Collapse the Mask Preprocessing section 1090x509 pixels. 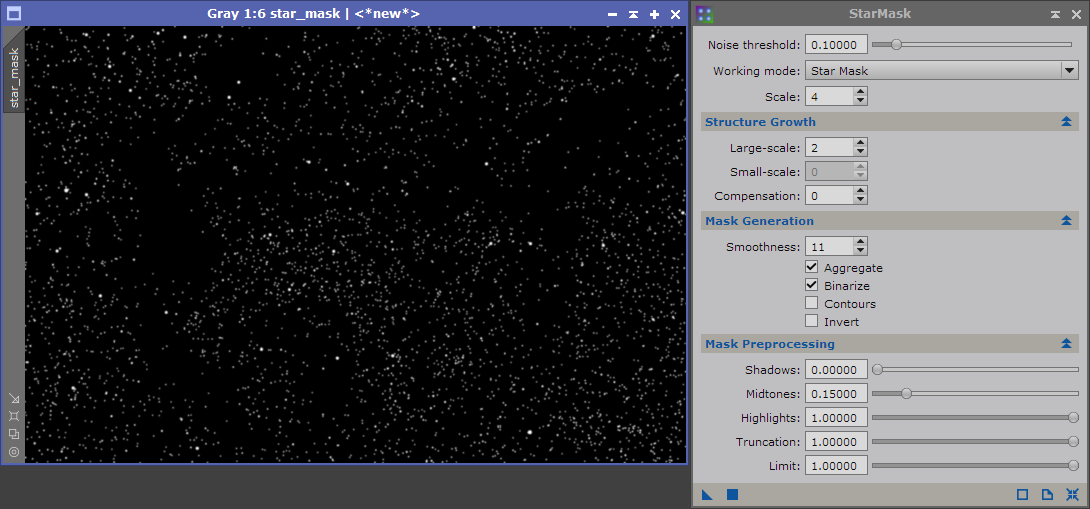point(1066,344)
